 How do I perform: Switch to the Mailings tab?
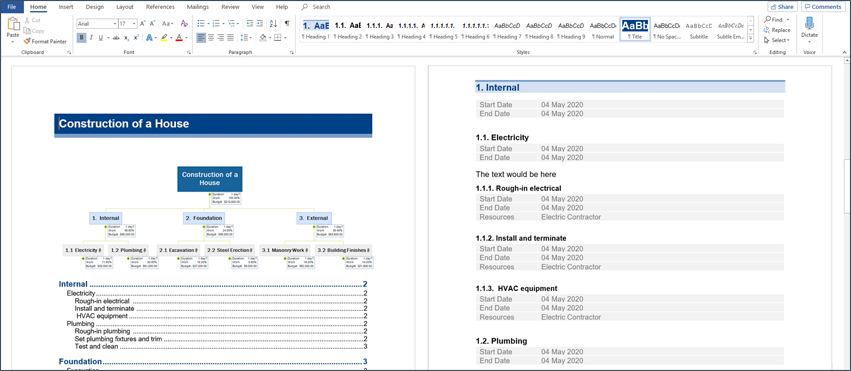(198, 7)
